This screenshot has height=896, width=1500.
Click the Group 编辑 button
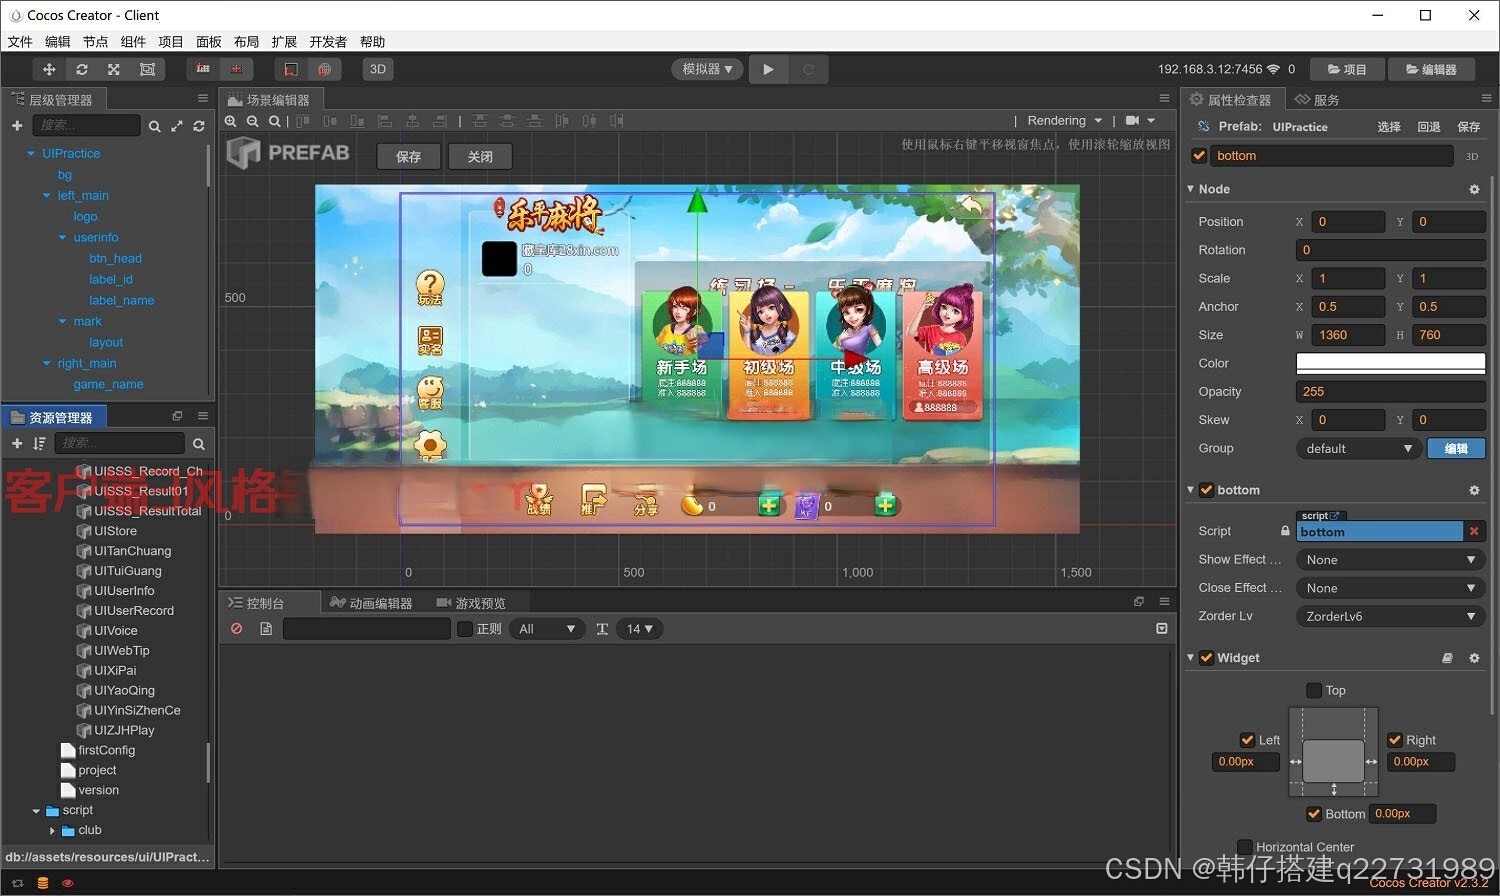1456,448
